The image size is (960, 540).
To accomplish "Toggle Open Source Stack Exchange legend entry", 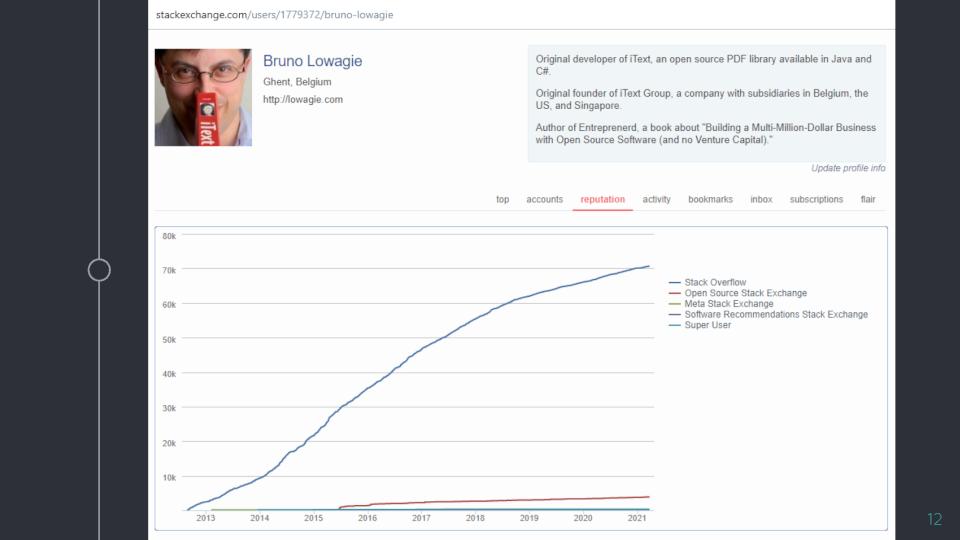I will tap(738, 293).
